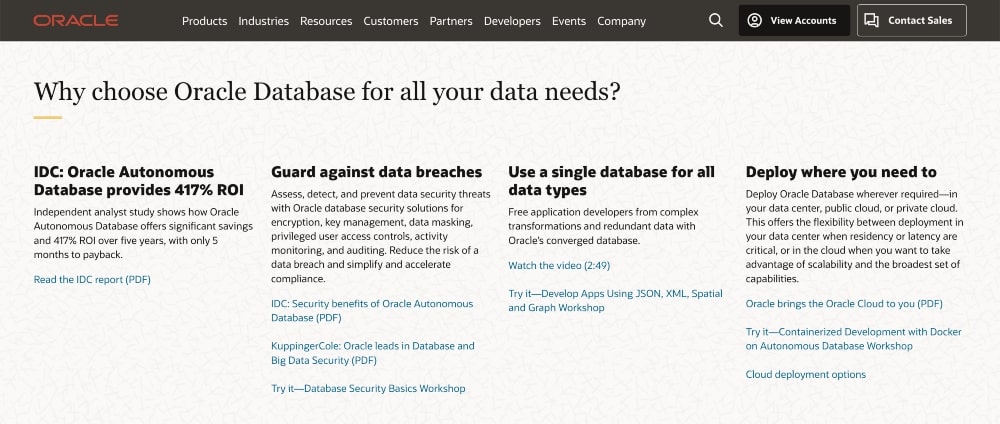Click the Database Security Basics Workshop link
The image size is (1000, 424).
pyautogui.click(x=368, y=388)
